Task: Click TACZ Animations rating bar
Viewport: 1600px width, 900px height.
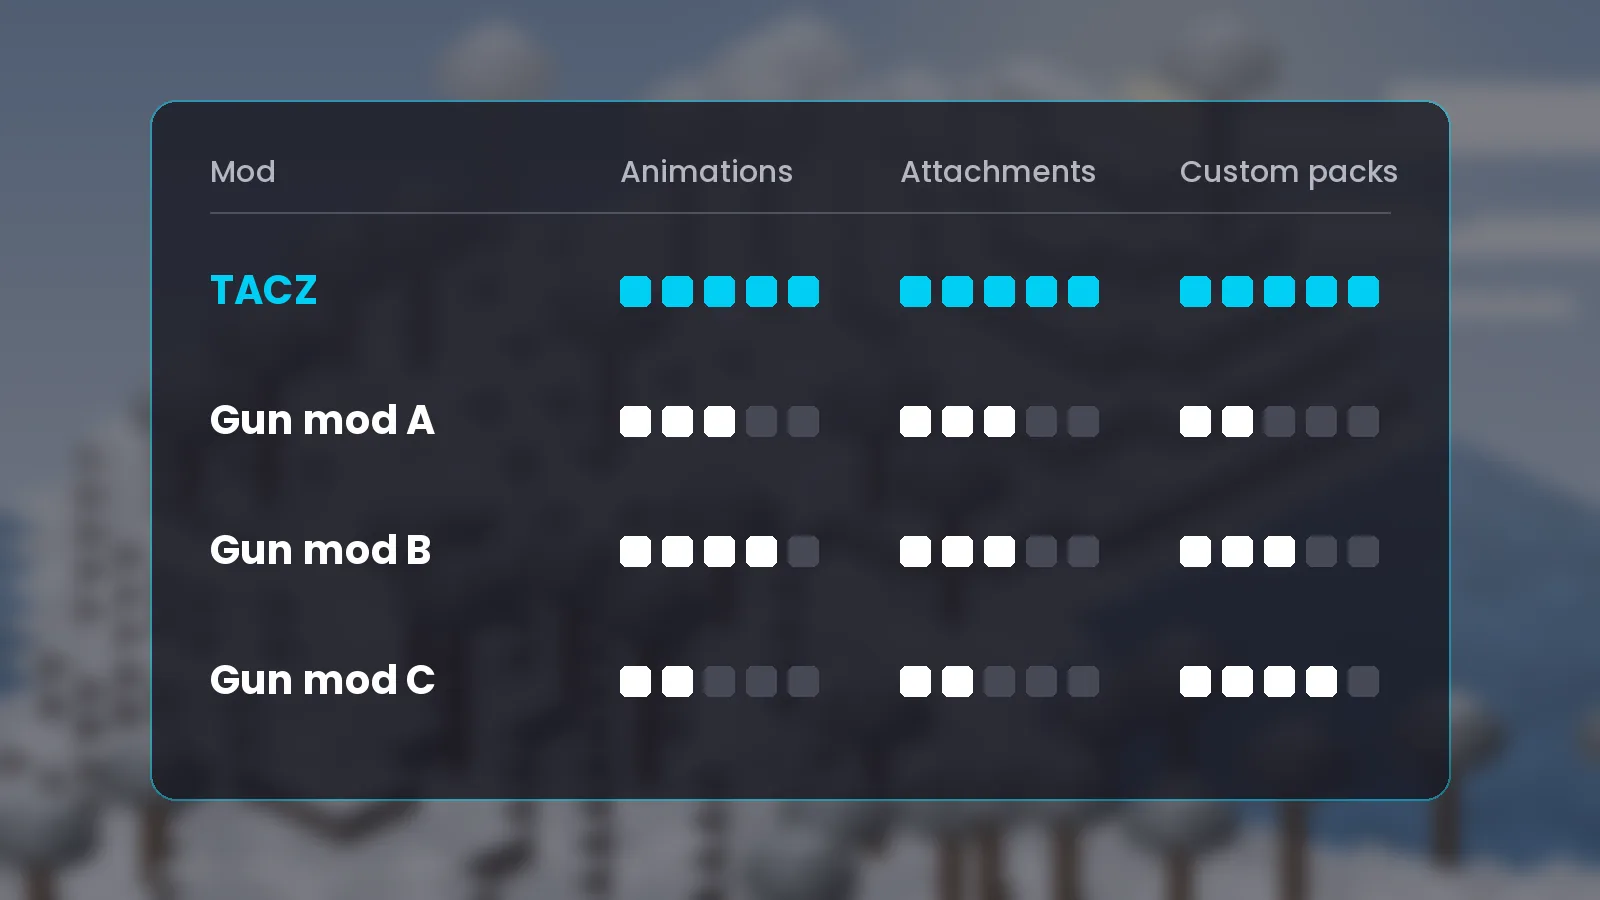Action: (719, 291)
